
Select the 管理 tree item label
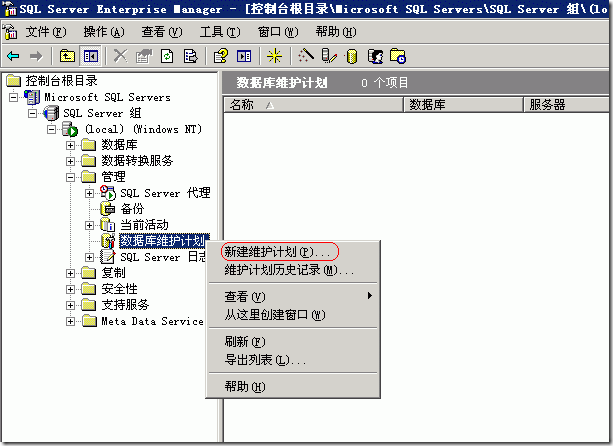click(113, 177)
